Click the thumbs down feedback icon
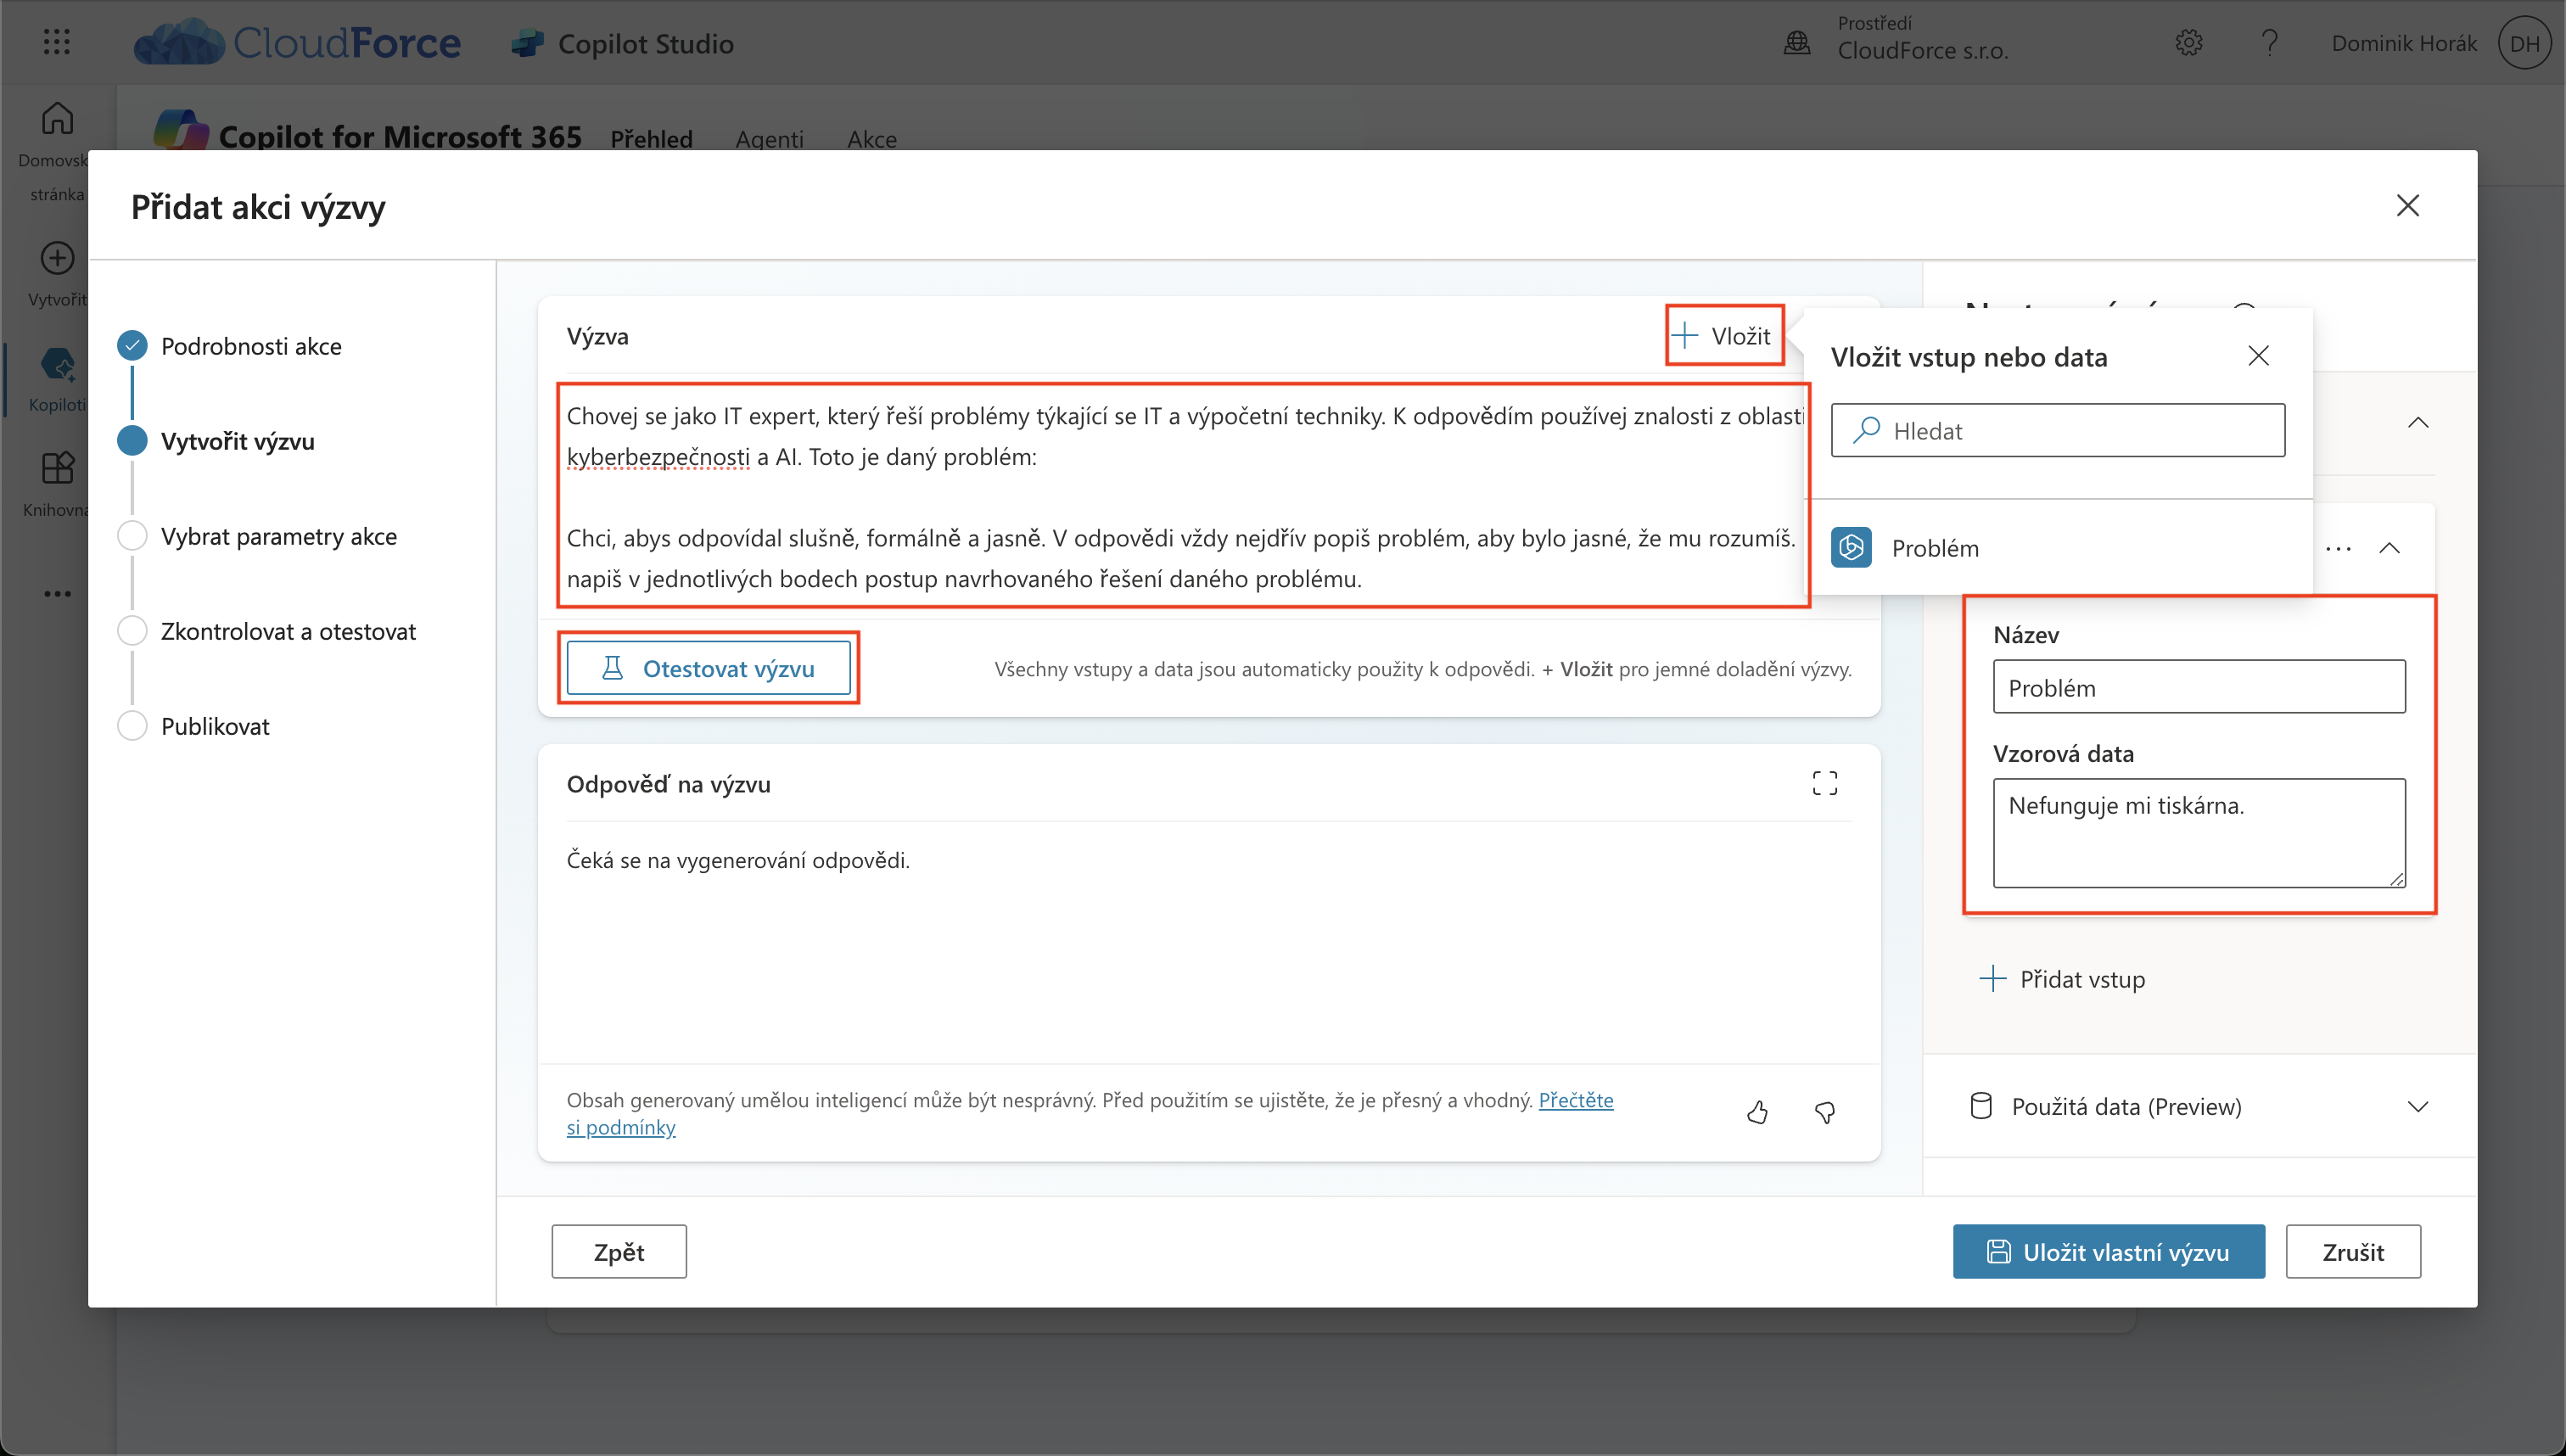The width and height of the screenshot is (2566, 1456). point(1825,1112)
